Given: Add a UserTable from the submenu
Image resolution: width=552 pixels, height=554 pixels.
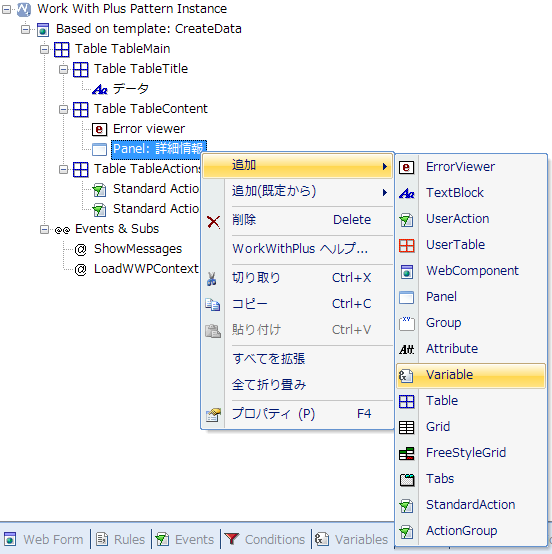Looking at the screenshot, I should click(x=471, y=246).
